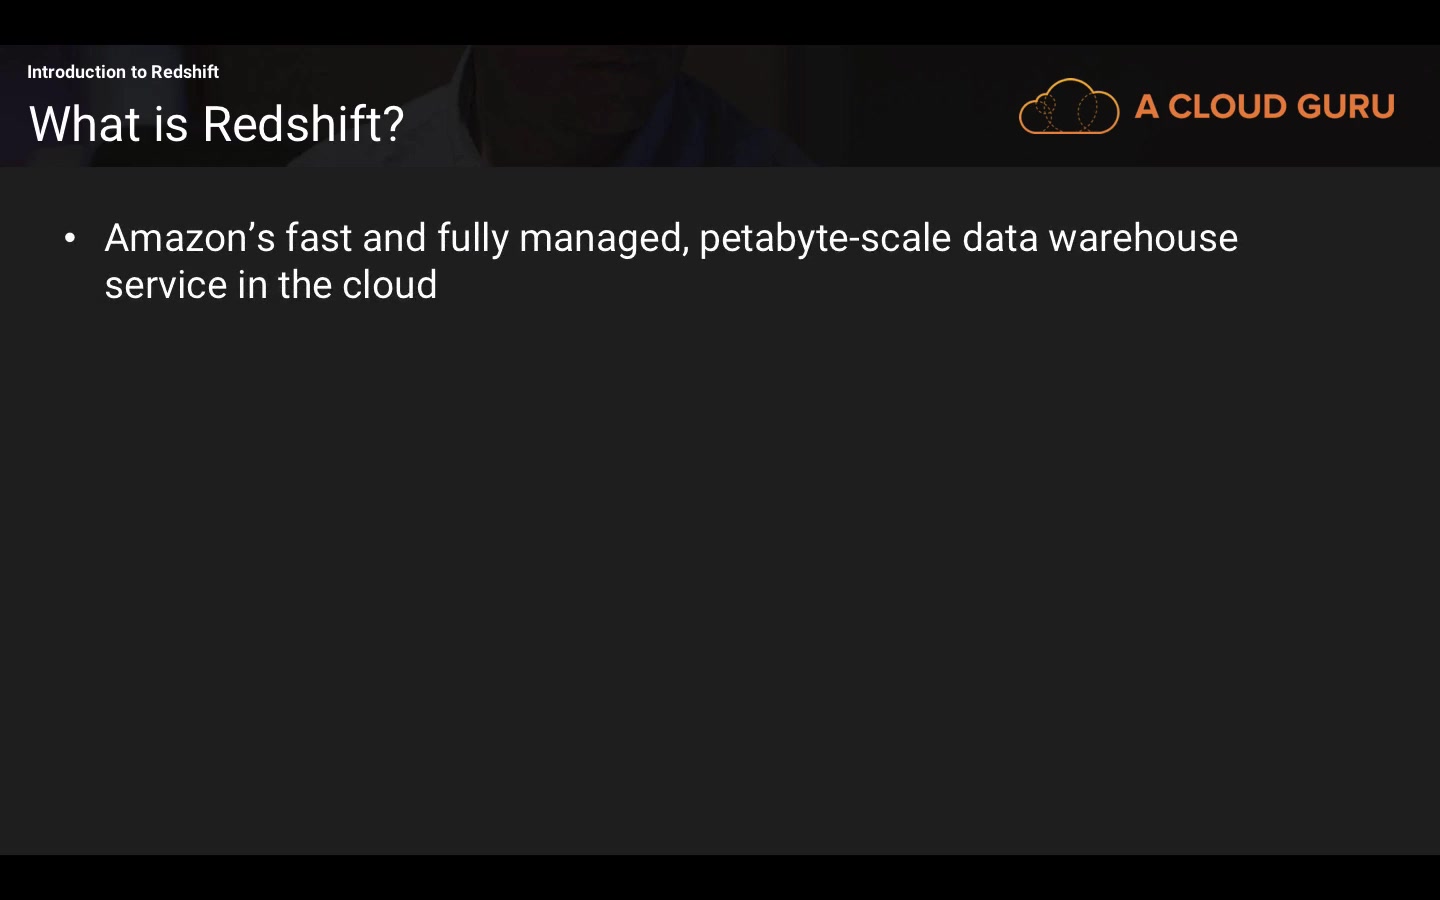Viewport: 1440px width, 900px height.
Task: Click the words "data warehouse" on the slide
Action: click(x=1099, y=238)
